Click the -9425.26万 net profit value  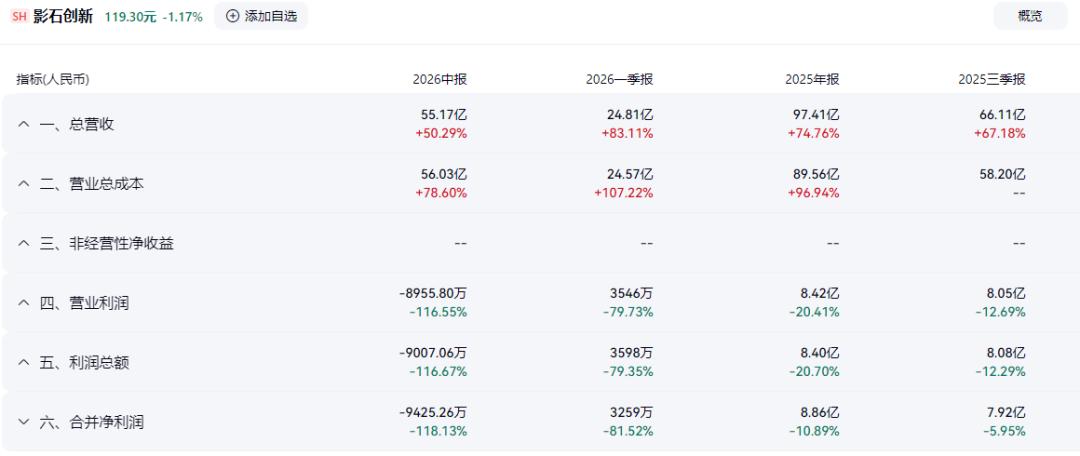tap(433, 413)
